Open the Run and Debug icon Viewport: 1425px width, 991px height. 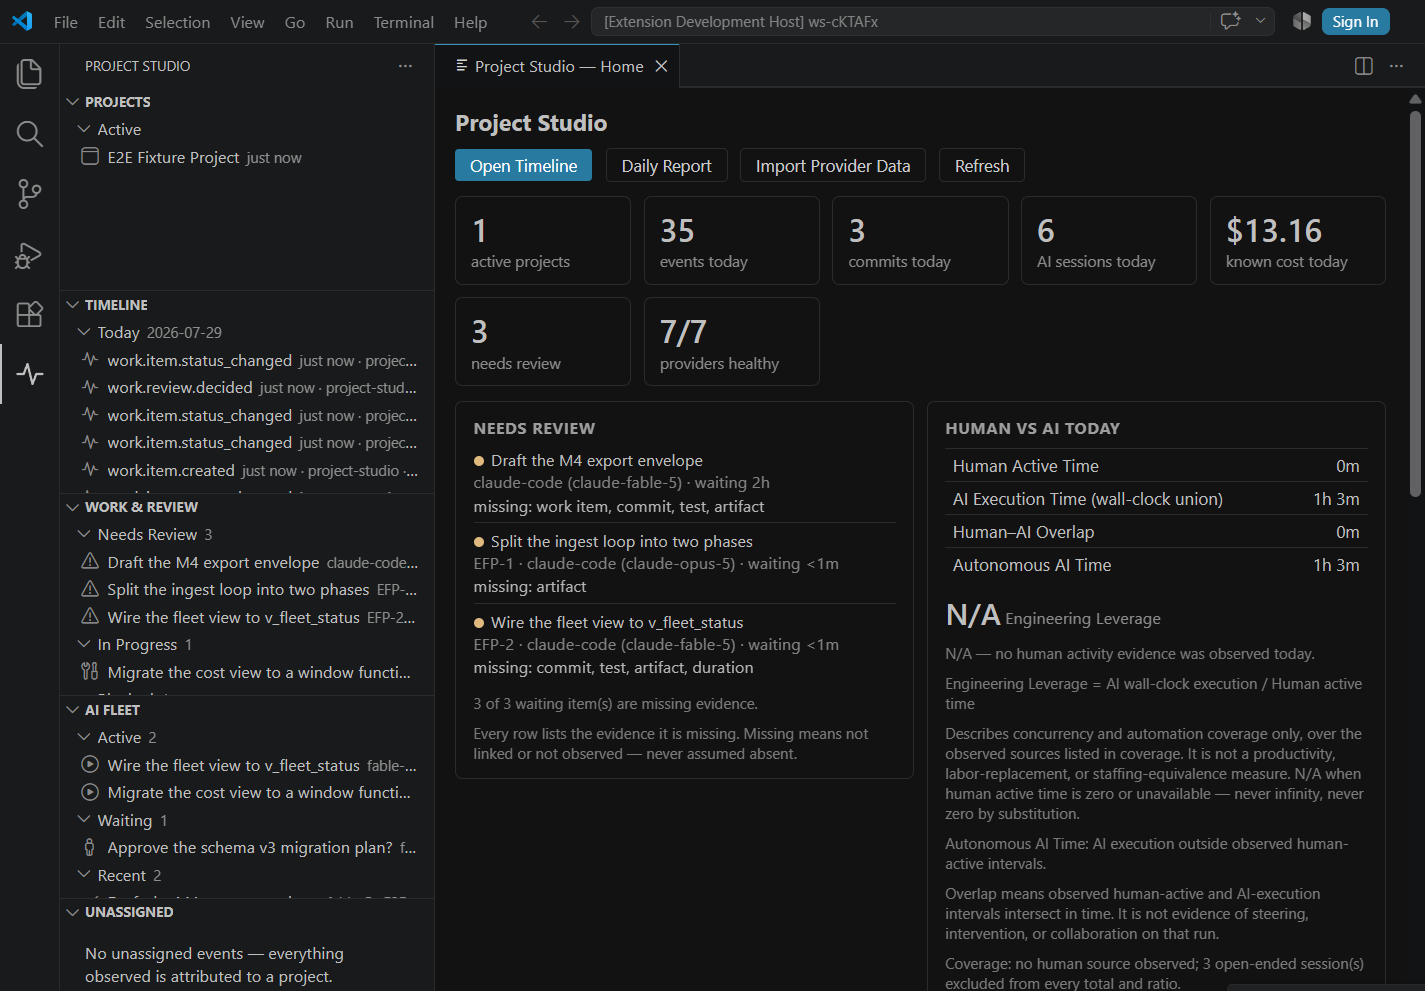pyautogui.click(x=30, y=255)
